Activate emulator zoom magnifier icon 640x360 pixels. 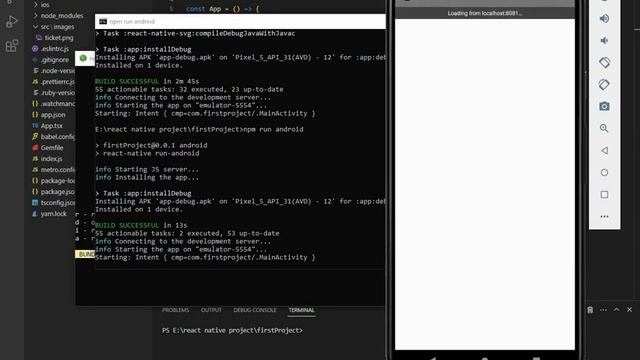pos(604,129)
